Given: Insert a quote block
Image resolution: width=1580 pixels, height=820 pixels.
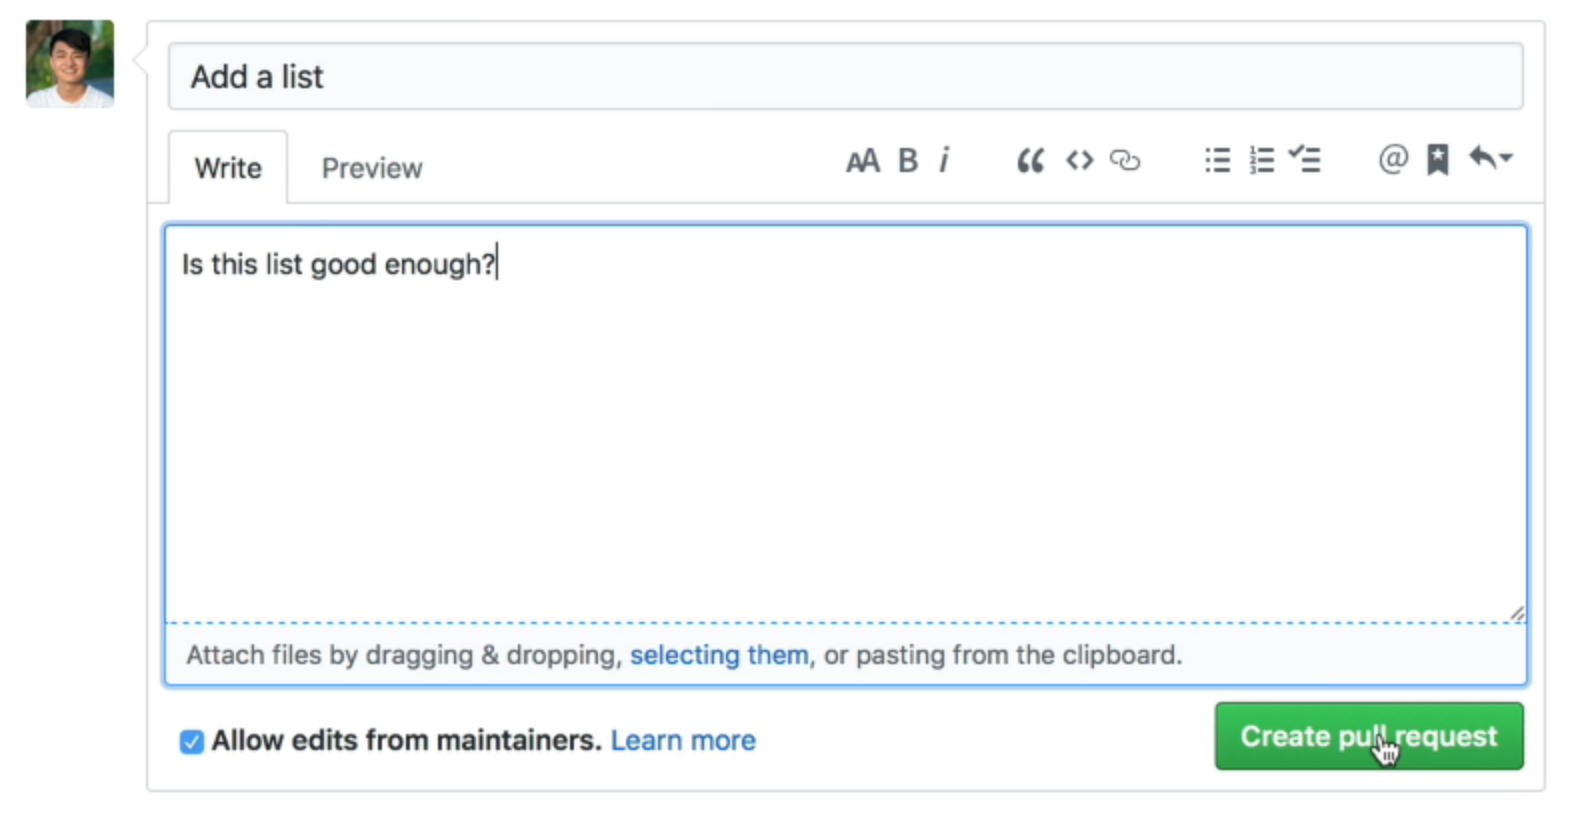Looking at the screenshot, I should pos(1030,160).
